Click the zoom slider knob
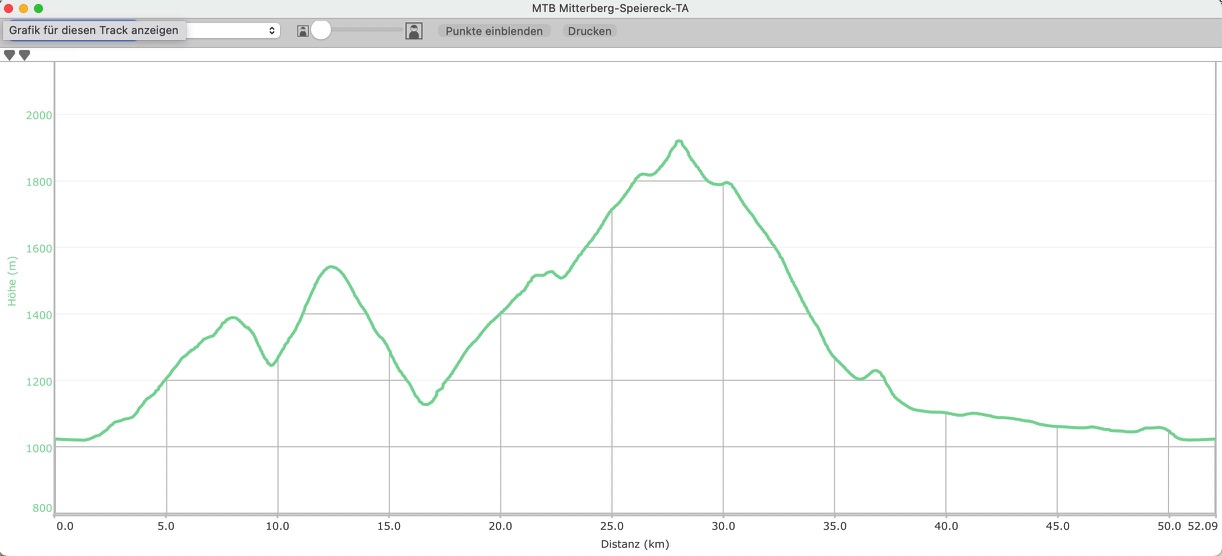The image size is (1222, 556). [x=321, y=31]
